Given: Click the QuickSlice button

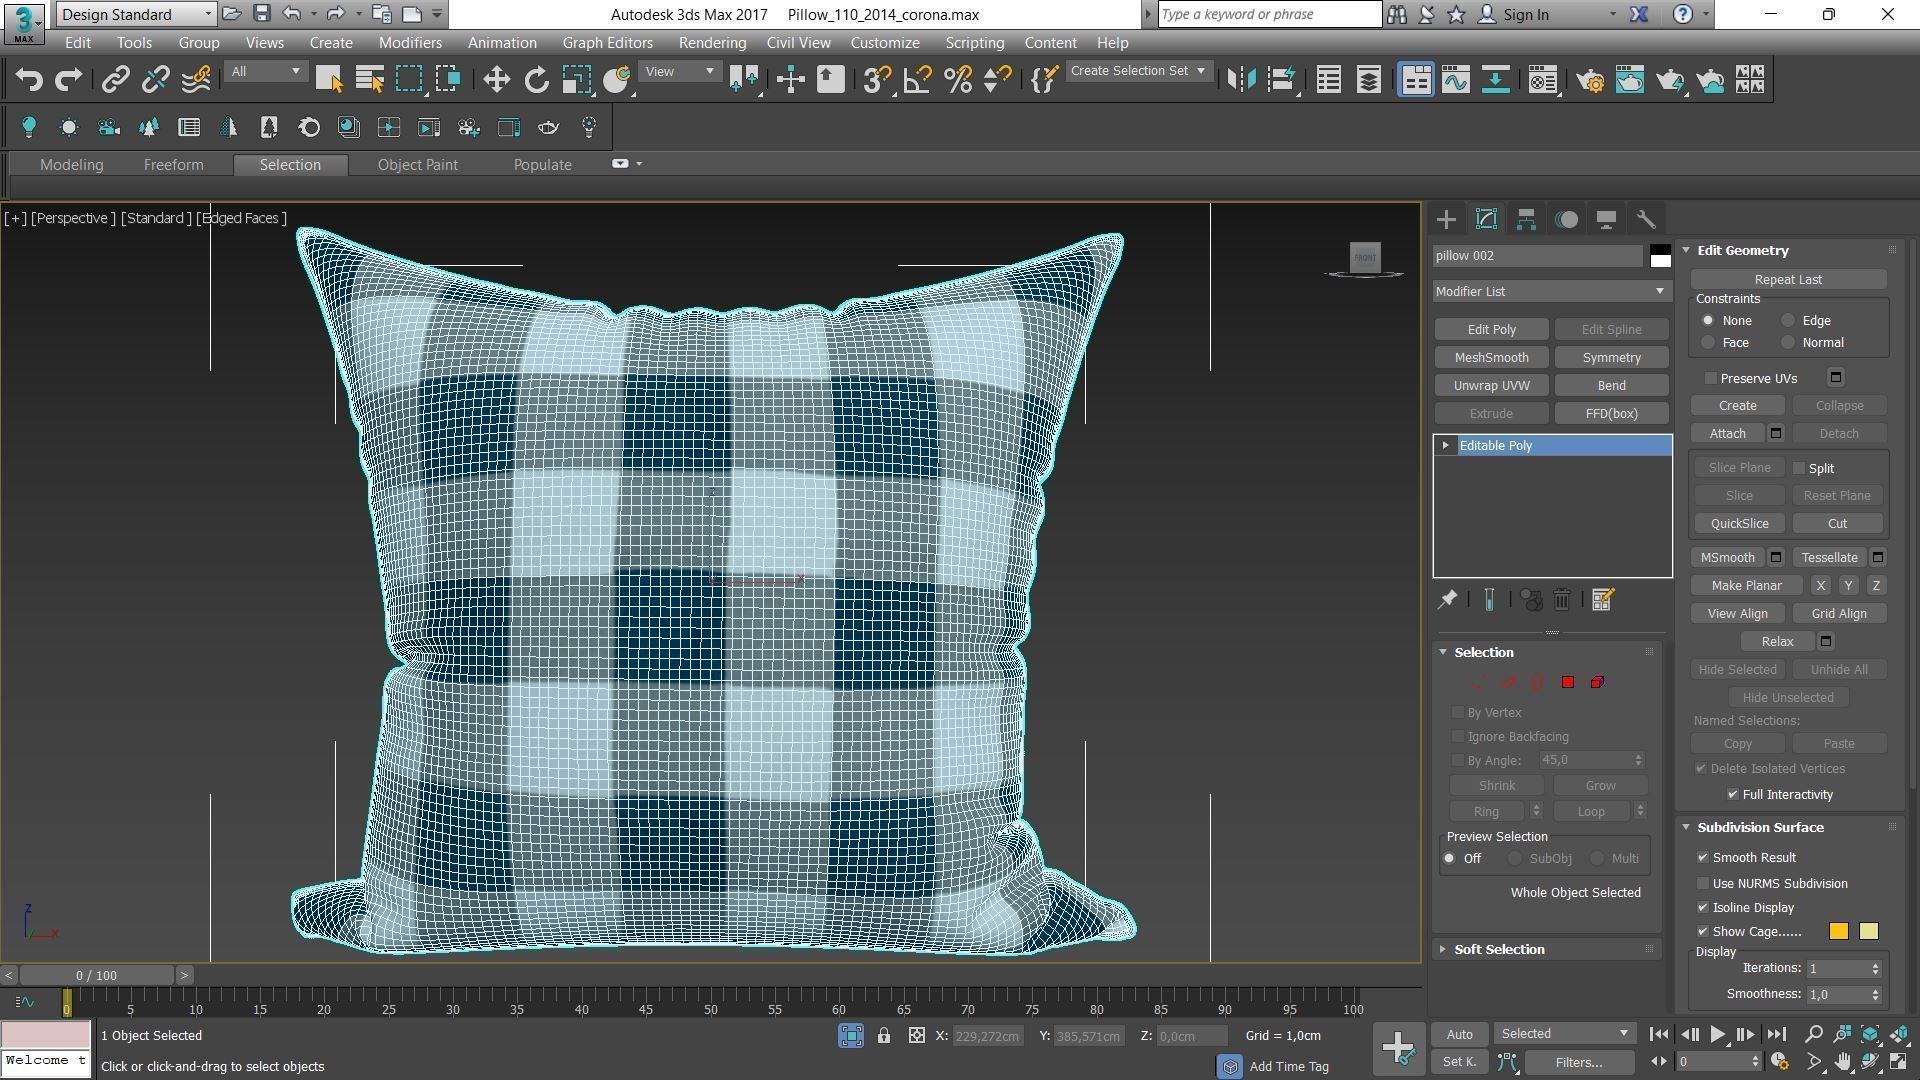Looking at the screenshot, I should 1739,524.
